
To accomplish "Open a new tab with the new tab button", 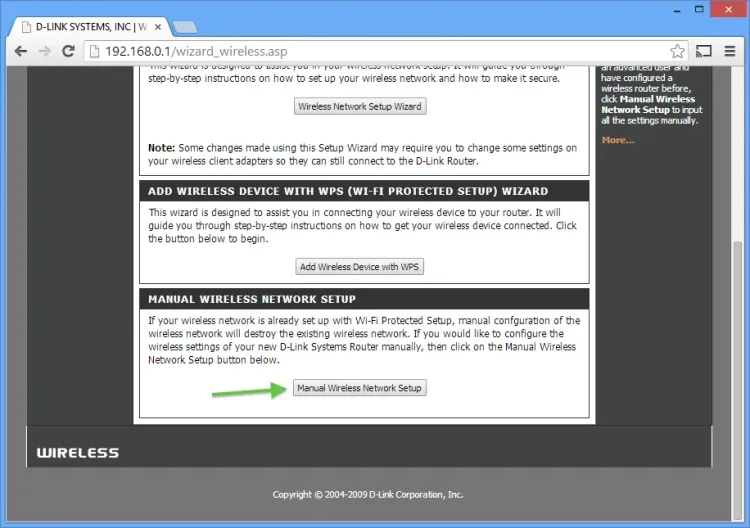I will click(x=184, y=25).
